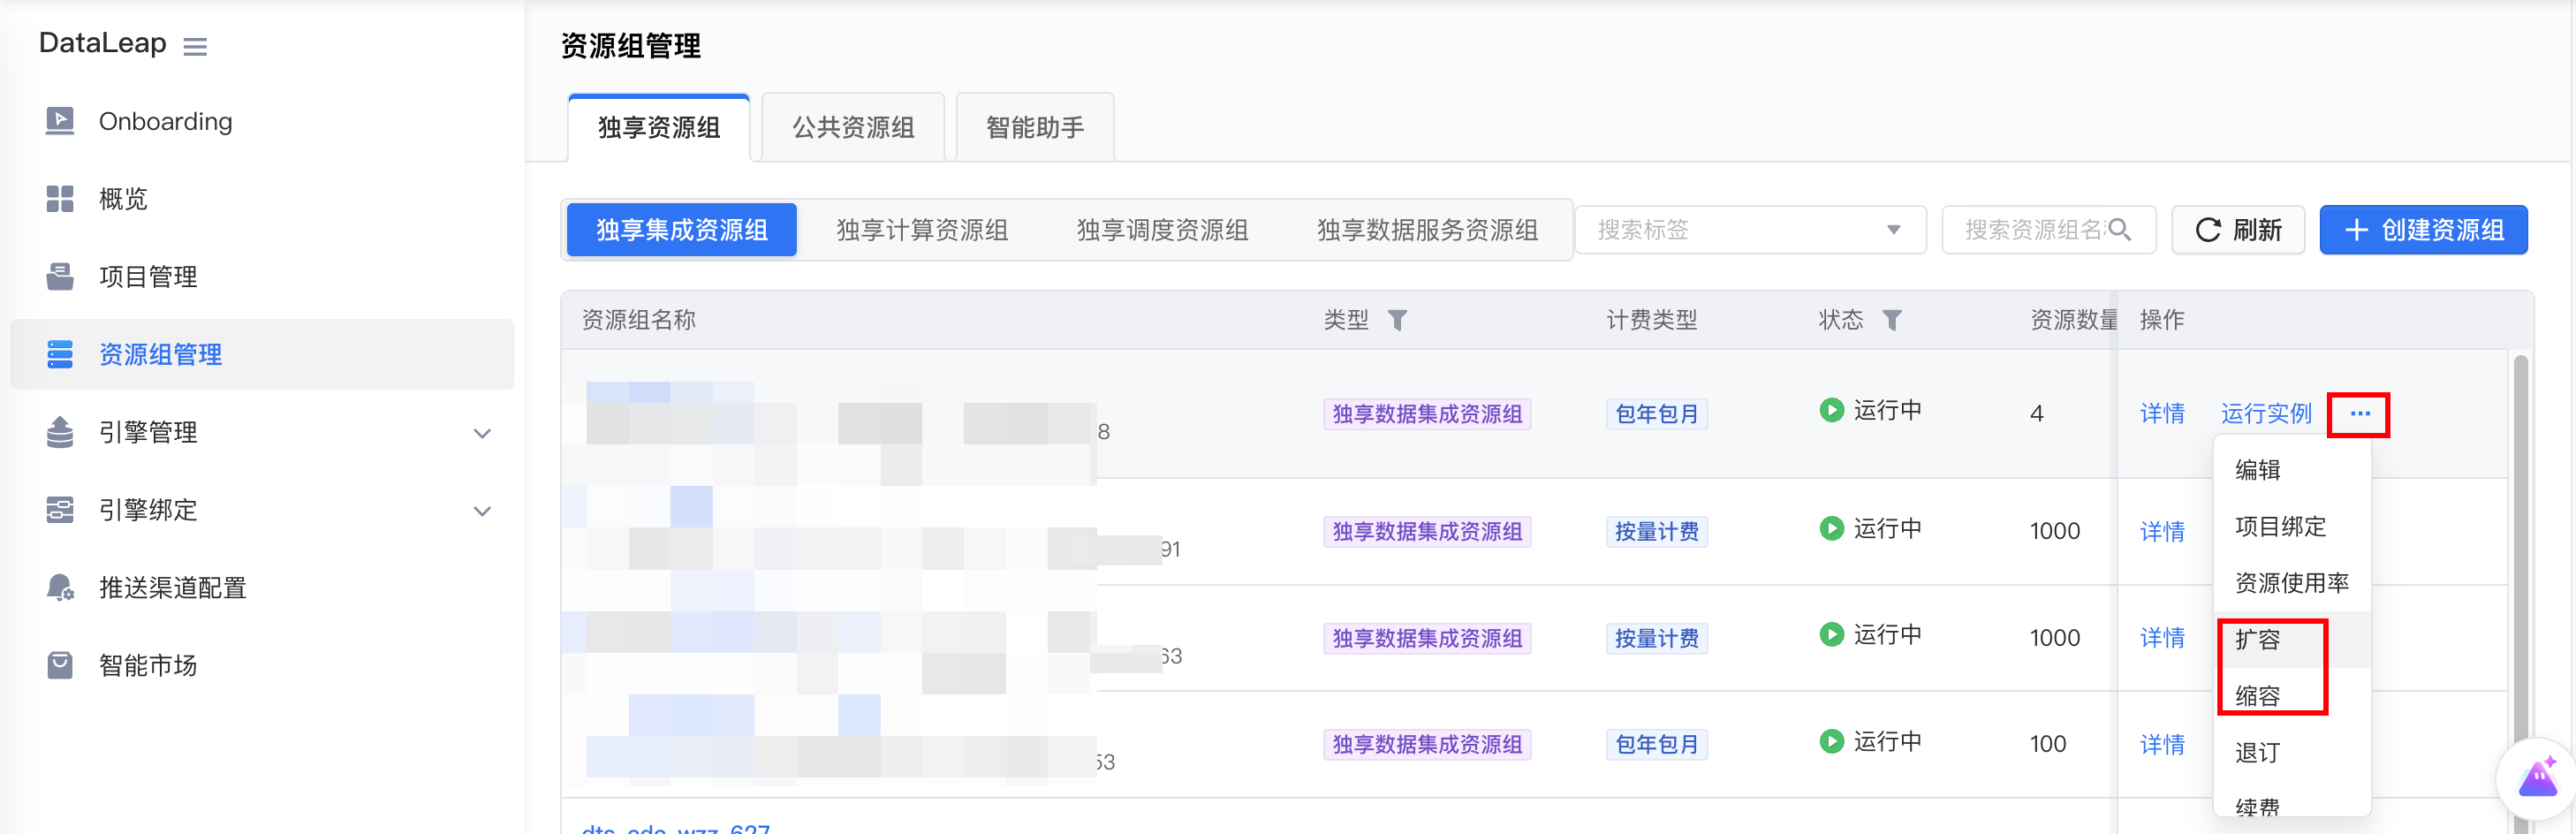
Task: Click the DataLeap hamburger menu icon
Action: (x=195, y=46)
